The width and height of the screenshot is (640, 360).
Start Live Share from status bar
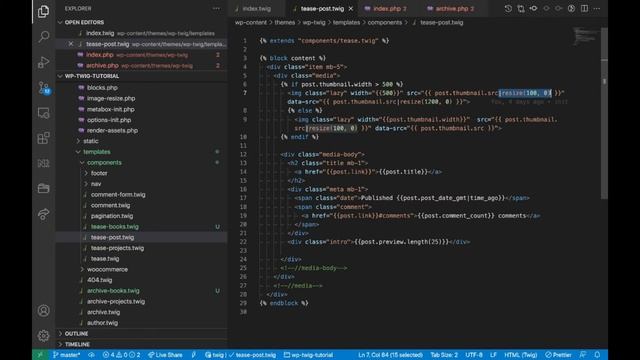(x=165, y=355)
